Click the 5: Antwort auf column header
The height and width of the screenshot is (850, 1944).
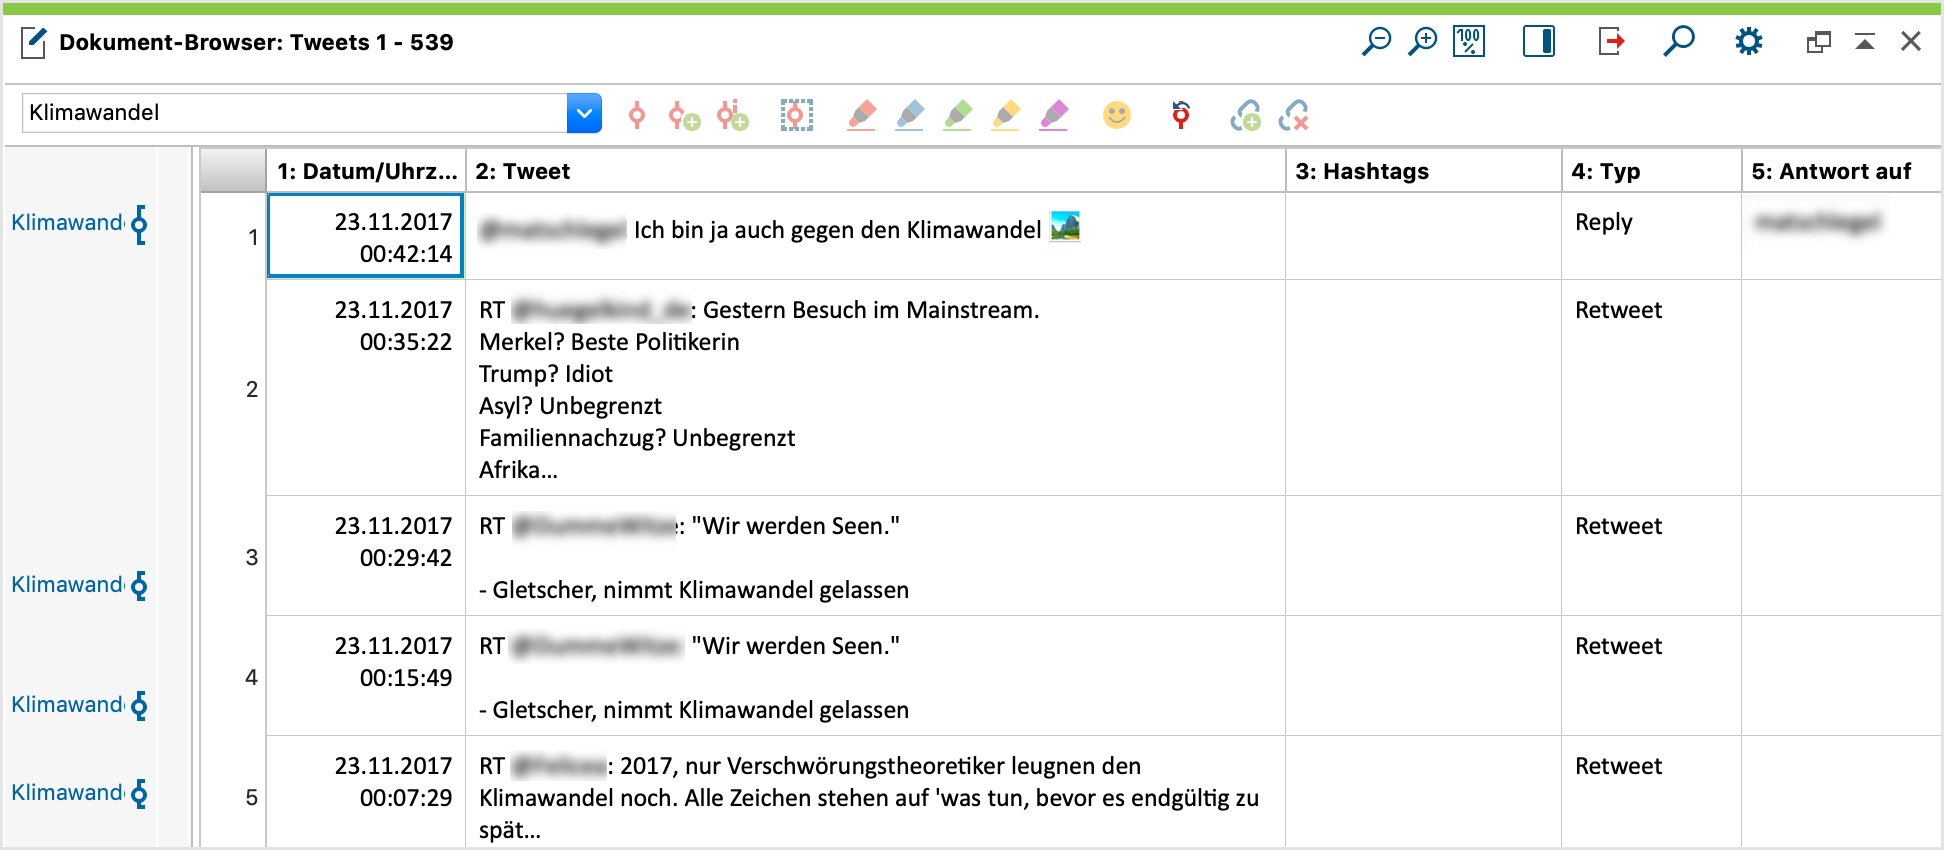[x=1841, y=171]
